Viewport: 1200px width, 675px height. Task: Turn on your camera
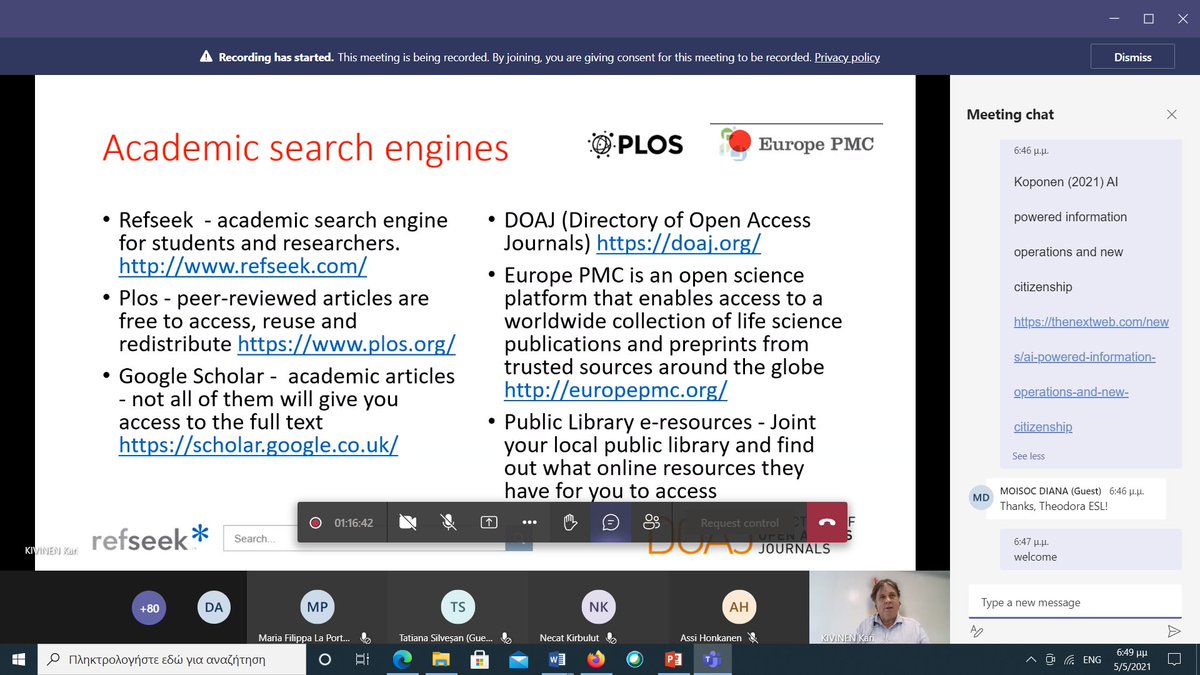pos(408,522)
